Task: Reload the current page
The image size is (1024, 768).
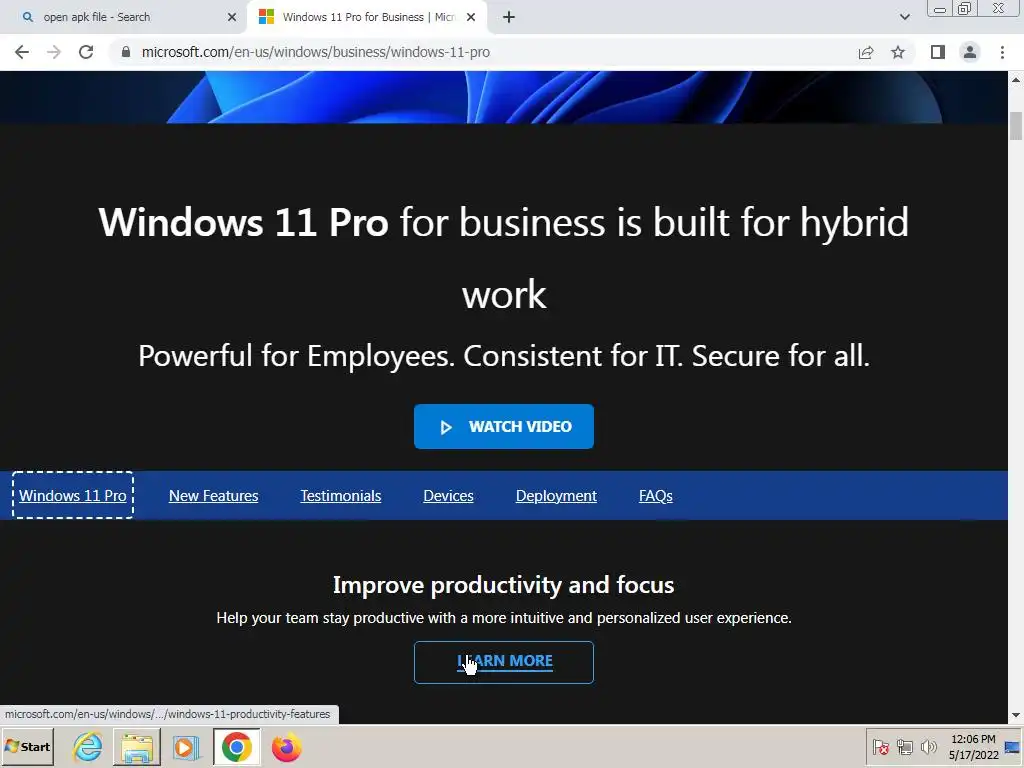Action: coord(86,52)
